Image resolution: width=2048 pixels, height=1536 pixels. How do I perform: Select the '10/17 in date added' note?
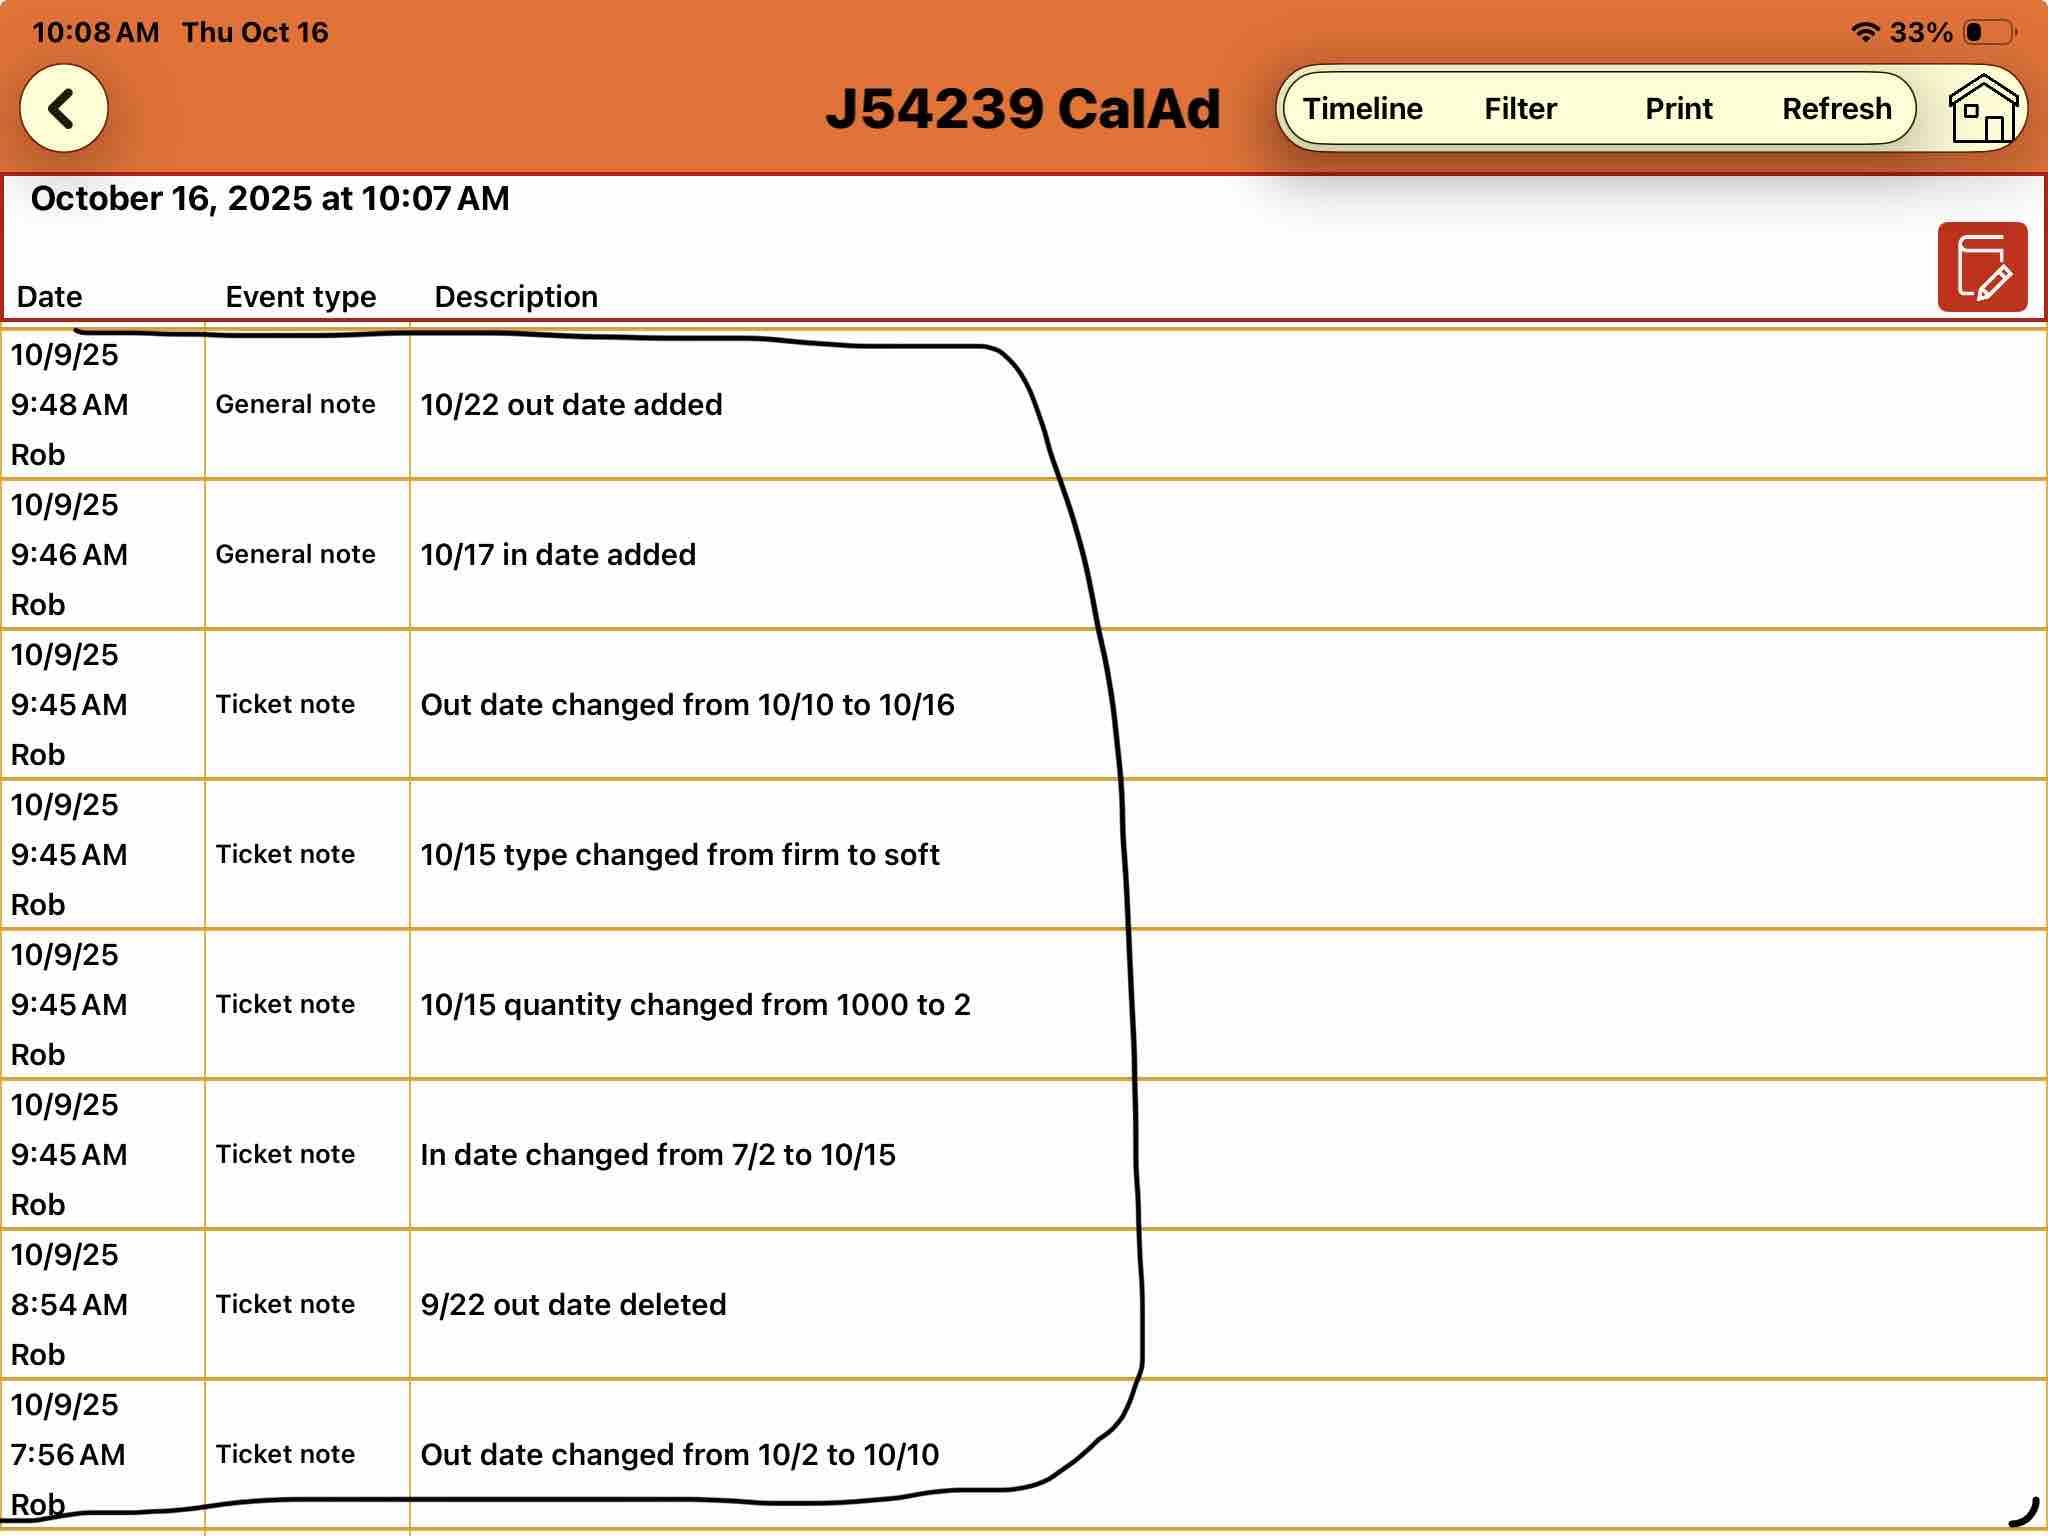click(x=558, y=555)
